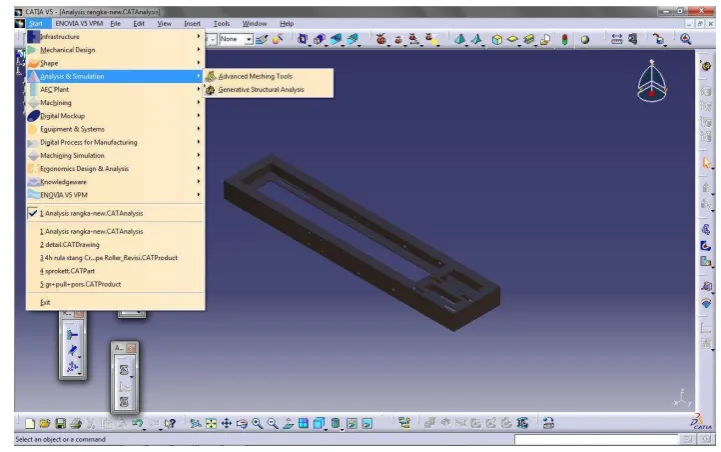Open the ENOVIA V5 VPM menu
The width and height of the screenshot is (721, 452).
tap(79, 23)
